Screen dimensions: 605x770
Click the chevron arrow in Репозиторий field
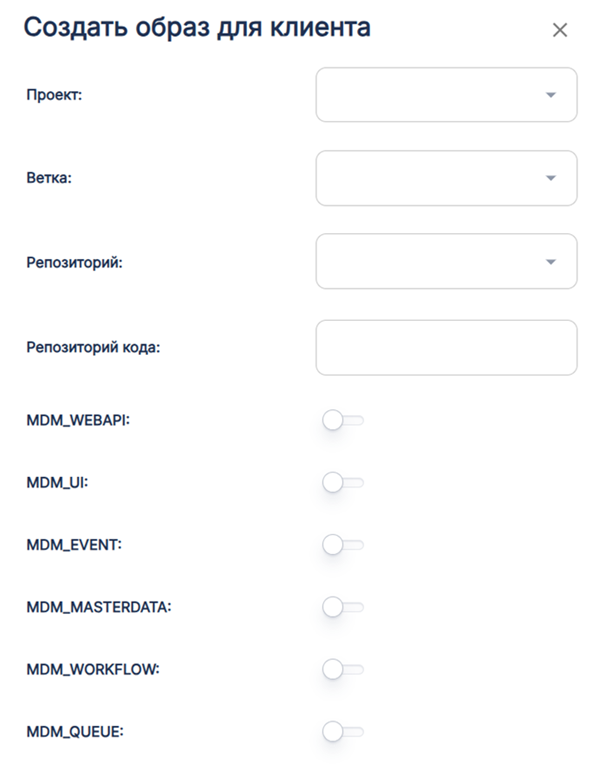pyautogui.click(x=550, y=262)
